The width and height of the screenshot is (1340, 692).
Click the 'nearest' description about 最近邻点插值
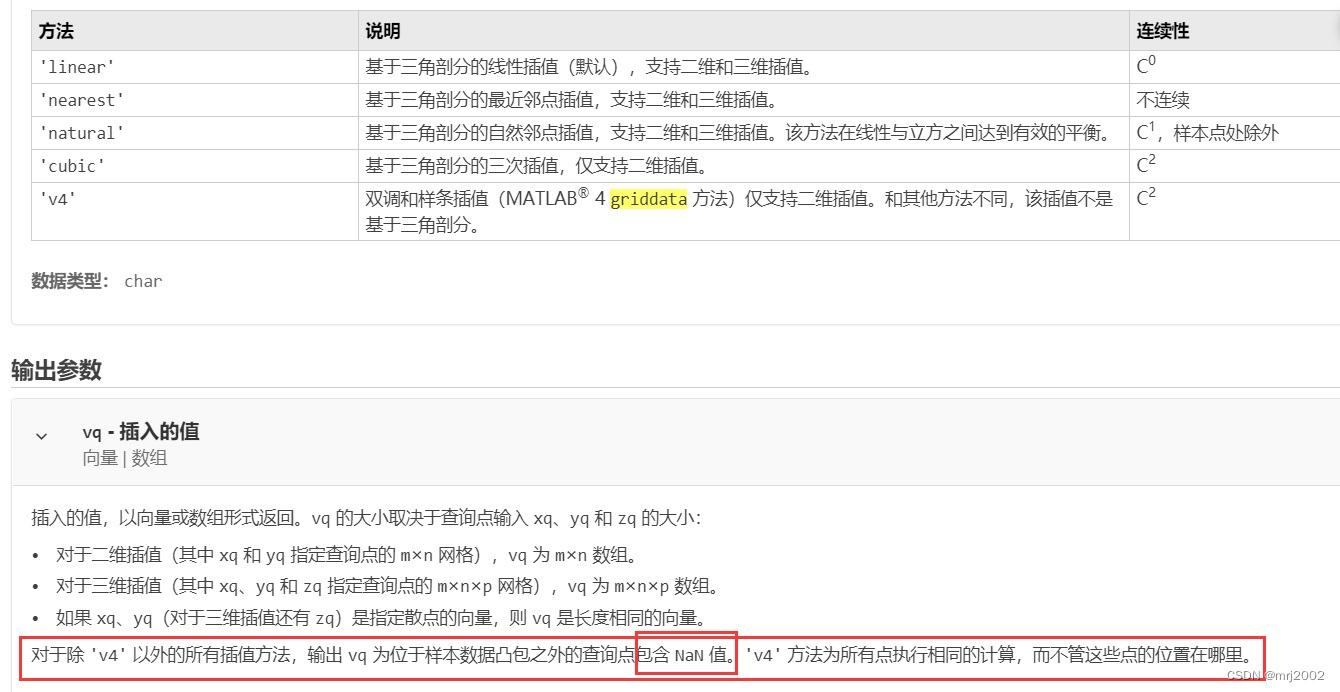571,100
